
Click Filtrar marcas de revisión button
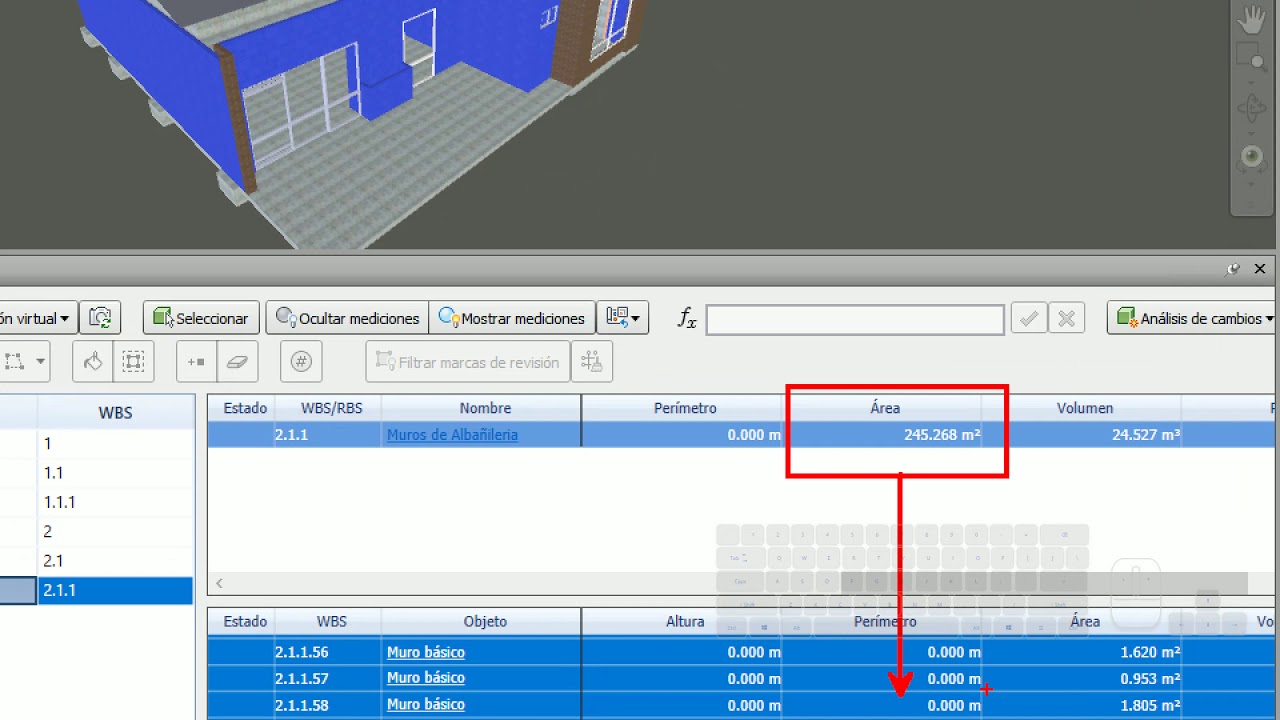[x=468, y=361]
